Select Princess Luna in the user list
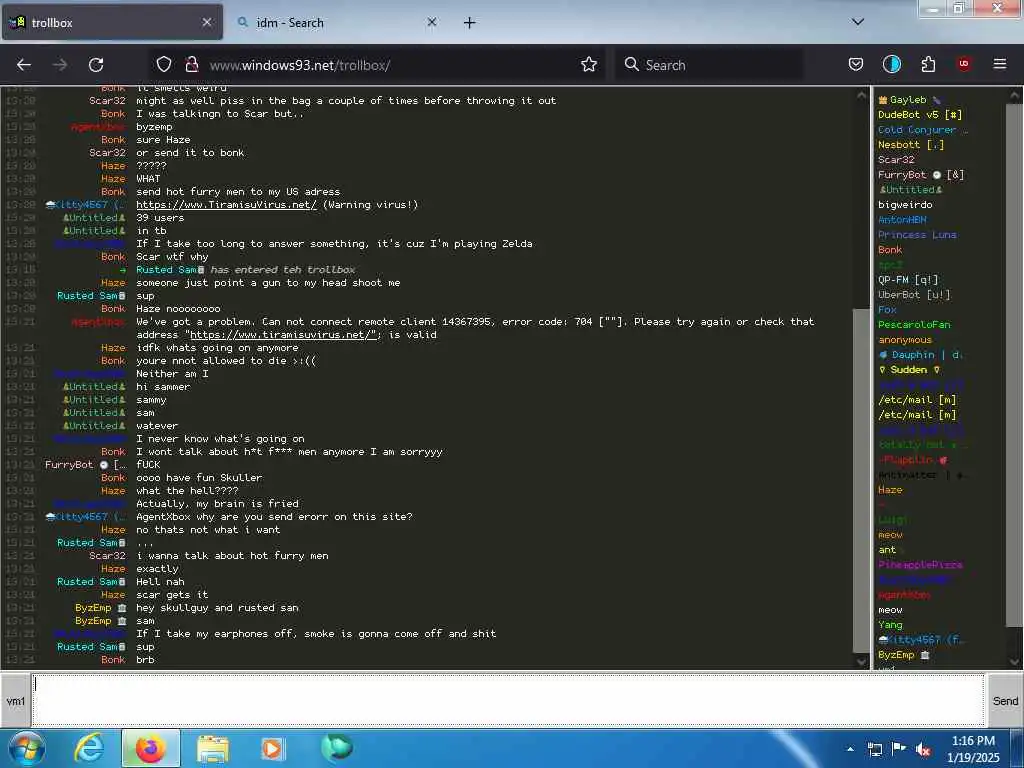This screenshot has height=768, width=1024. pos(917,234)
